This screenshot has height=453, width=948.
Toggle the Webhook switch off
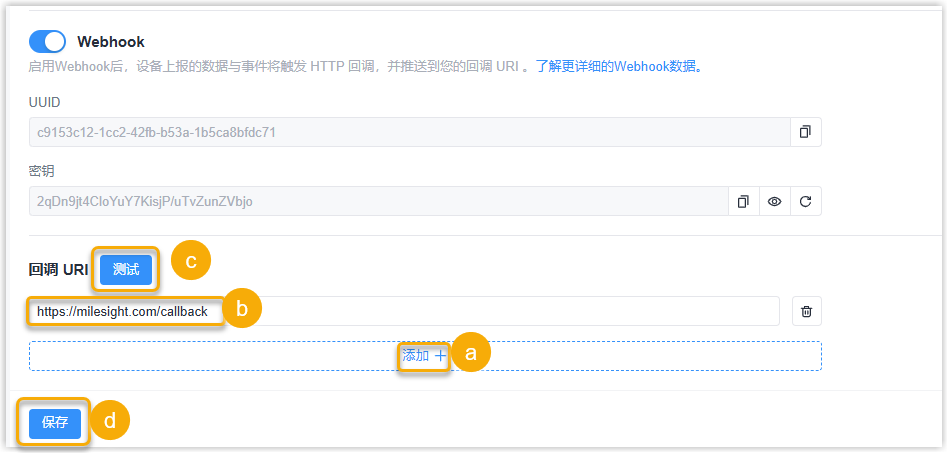pyautogui.click(x=47, y=41)
